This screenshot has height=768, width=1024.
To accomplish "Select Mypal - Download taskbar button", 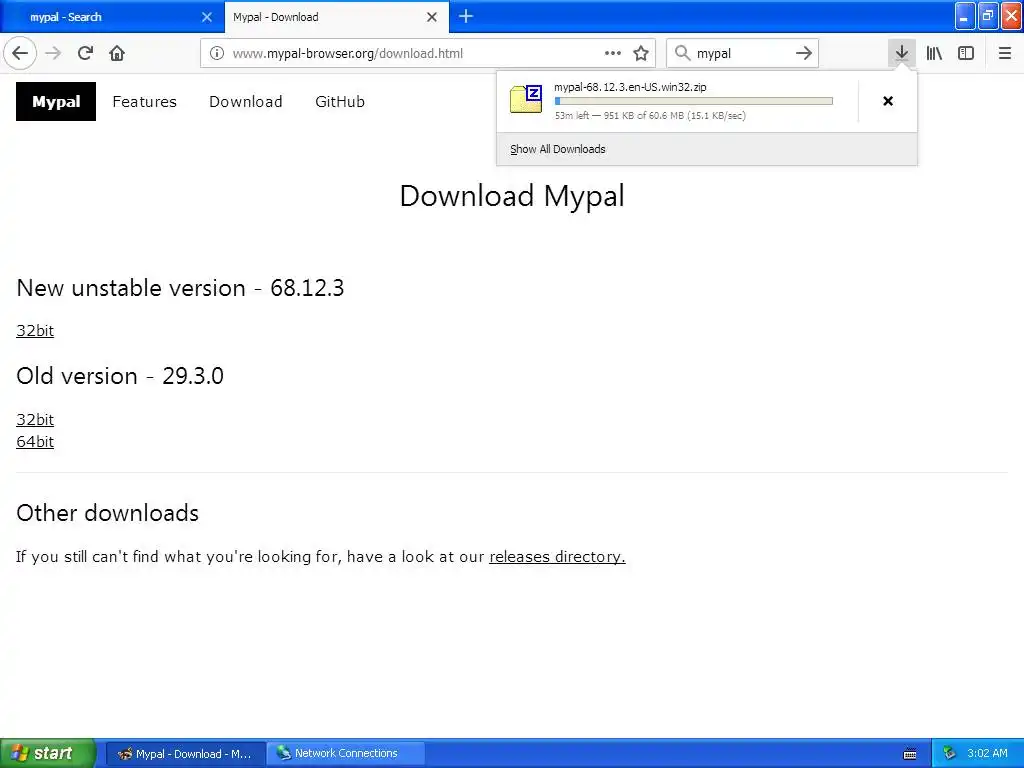I will point(185,753).
